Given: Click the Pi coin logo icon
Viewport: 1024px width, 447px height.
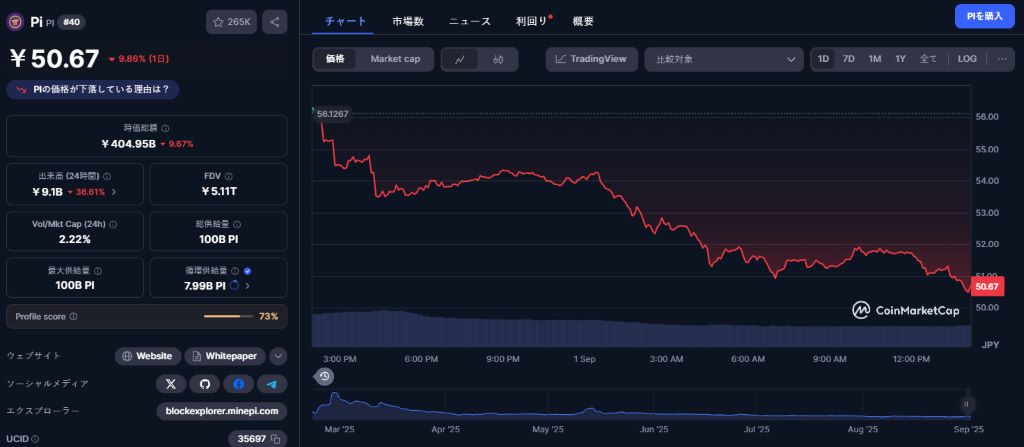Looking at the screenshot, I should 14,22.
